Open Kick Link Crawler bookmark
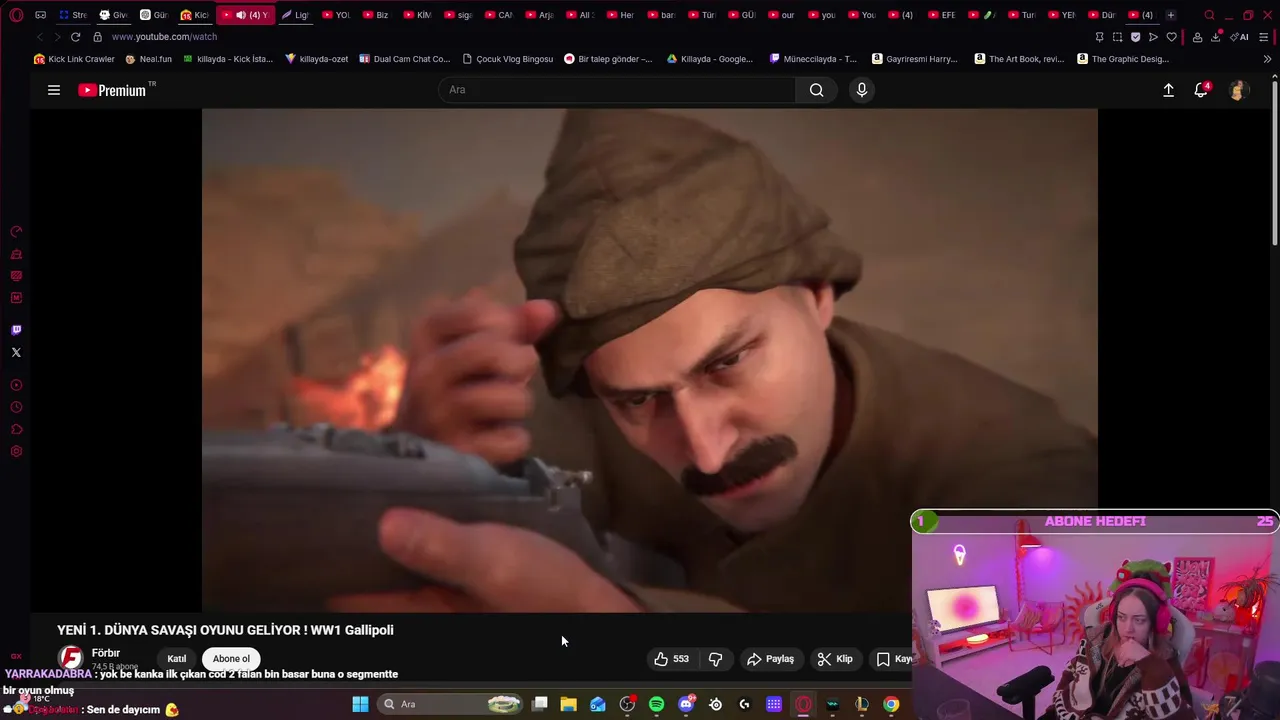1280x720 pixels. tap(74, 59)
